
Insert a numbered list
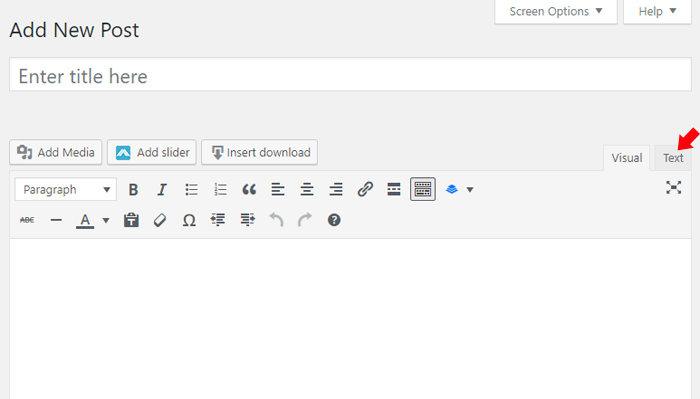[x=220, y=190]
